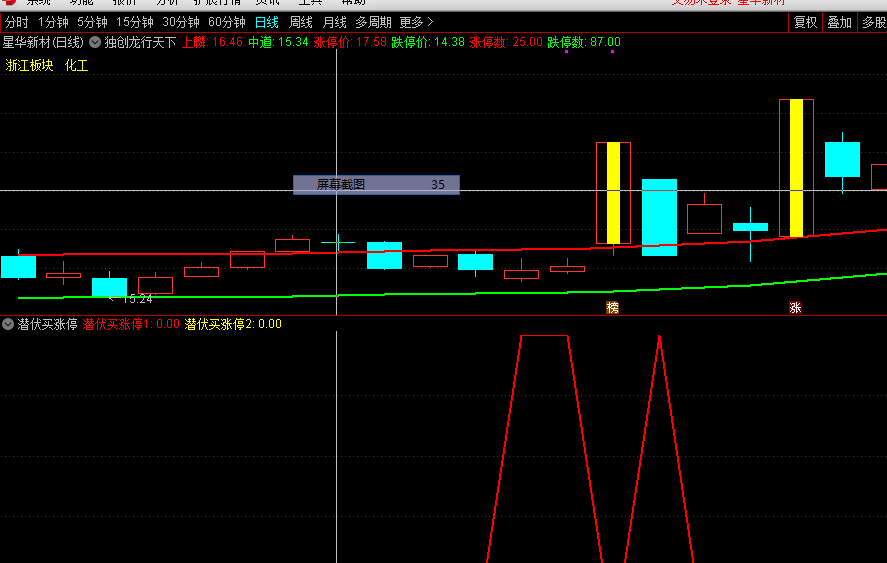
Task: Select the 5分钟 period tab
Action: tap(92, 23)
